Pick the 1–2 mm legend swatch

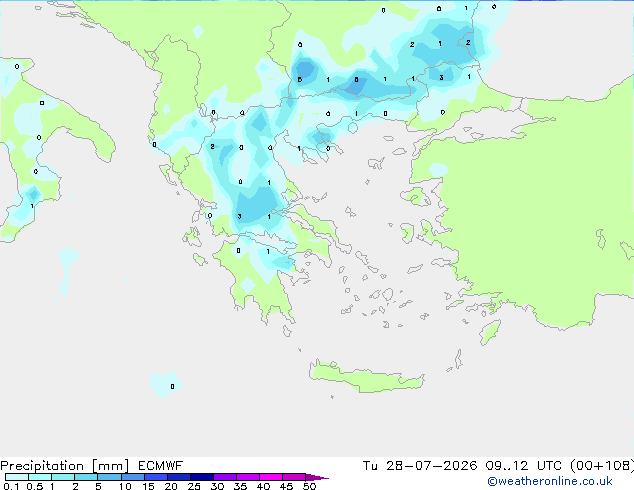pos(63,477)
